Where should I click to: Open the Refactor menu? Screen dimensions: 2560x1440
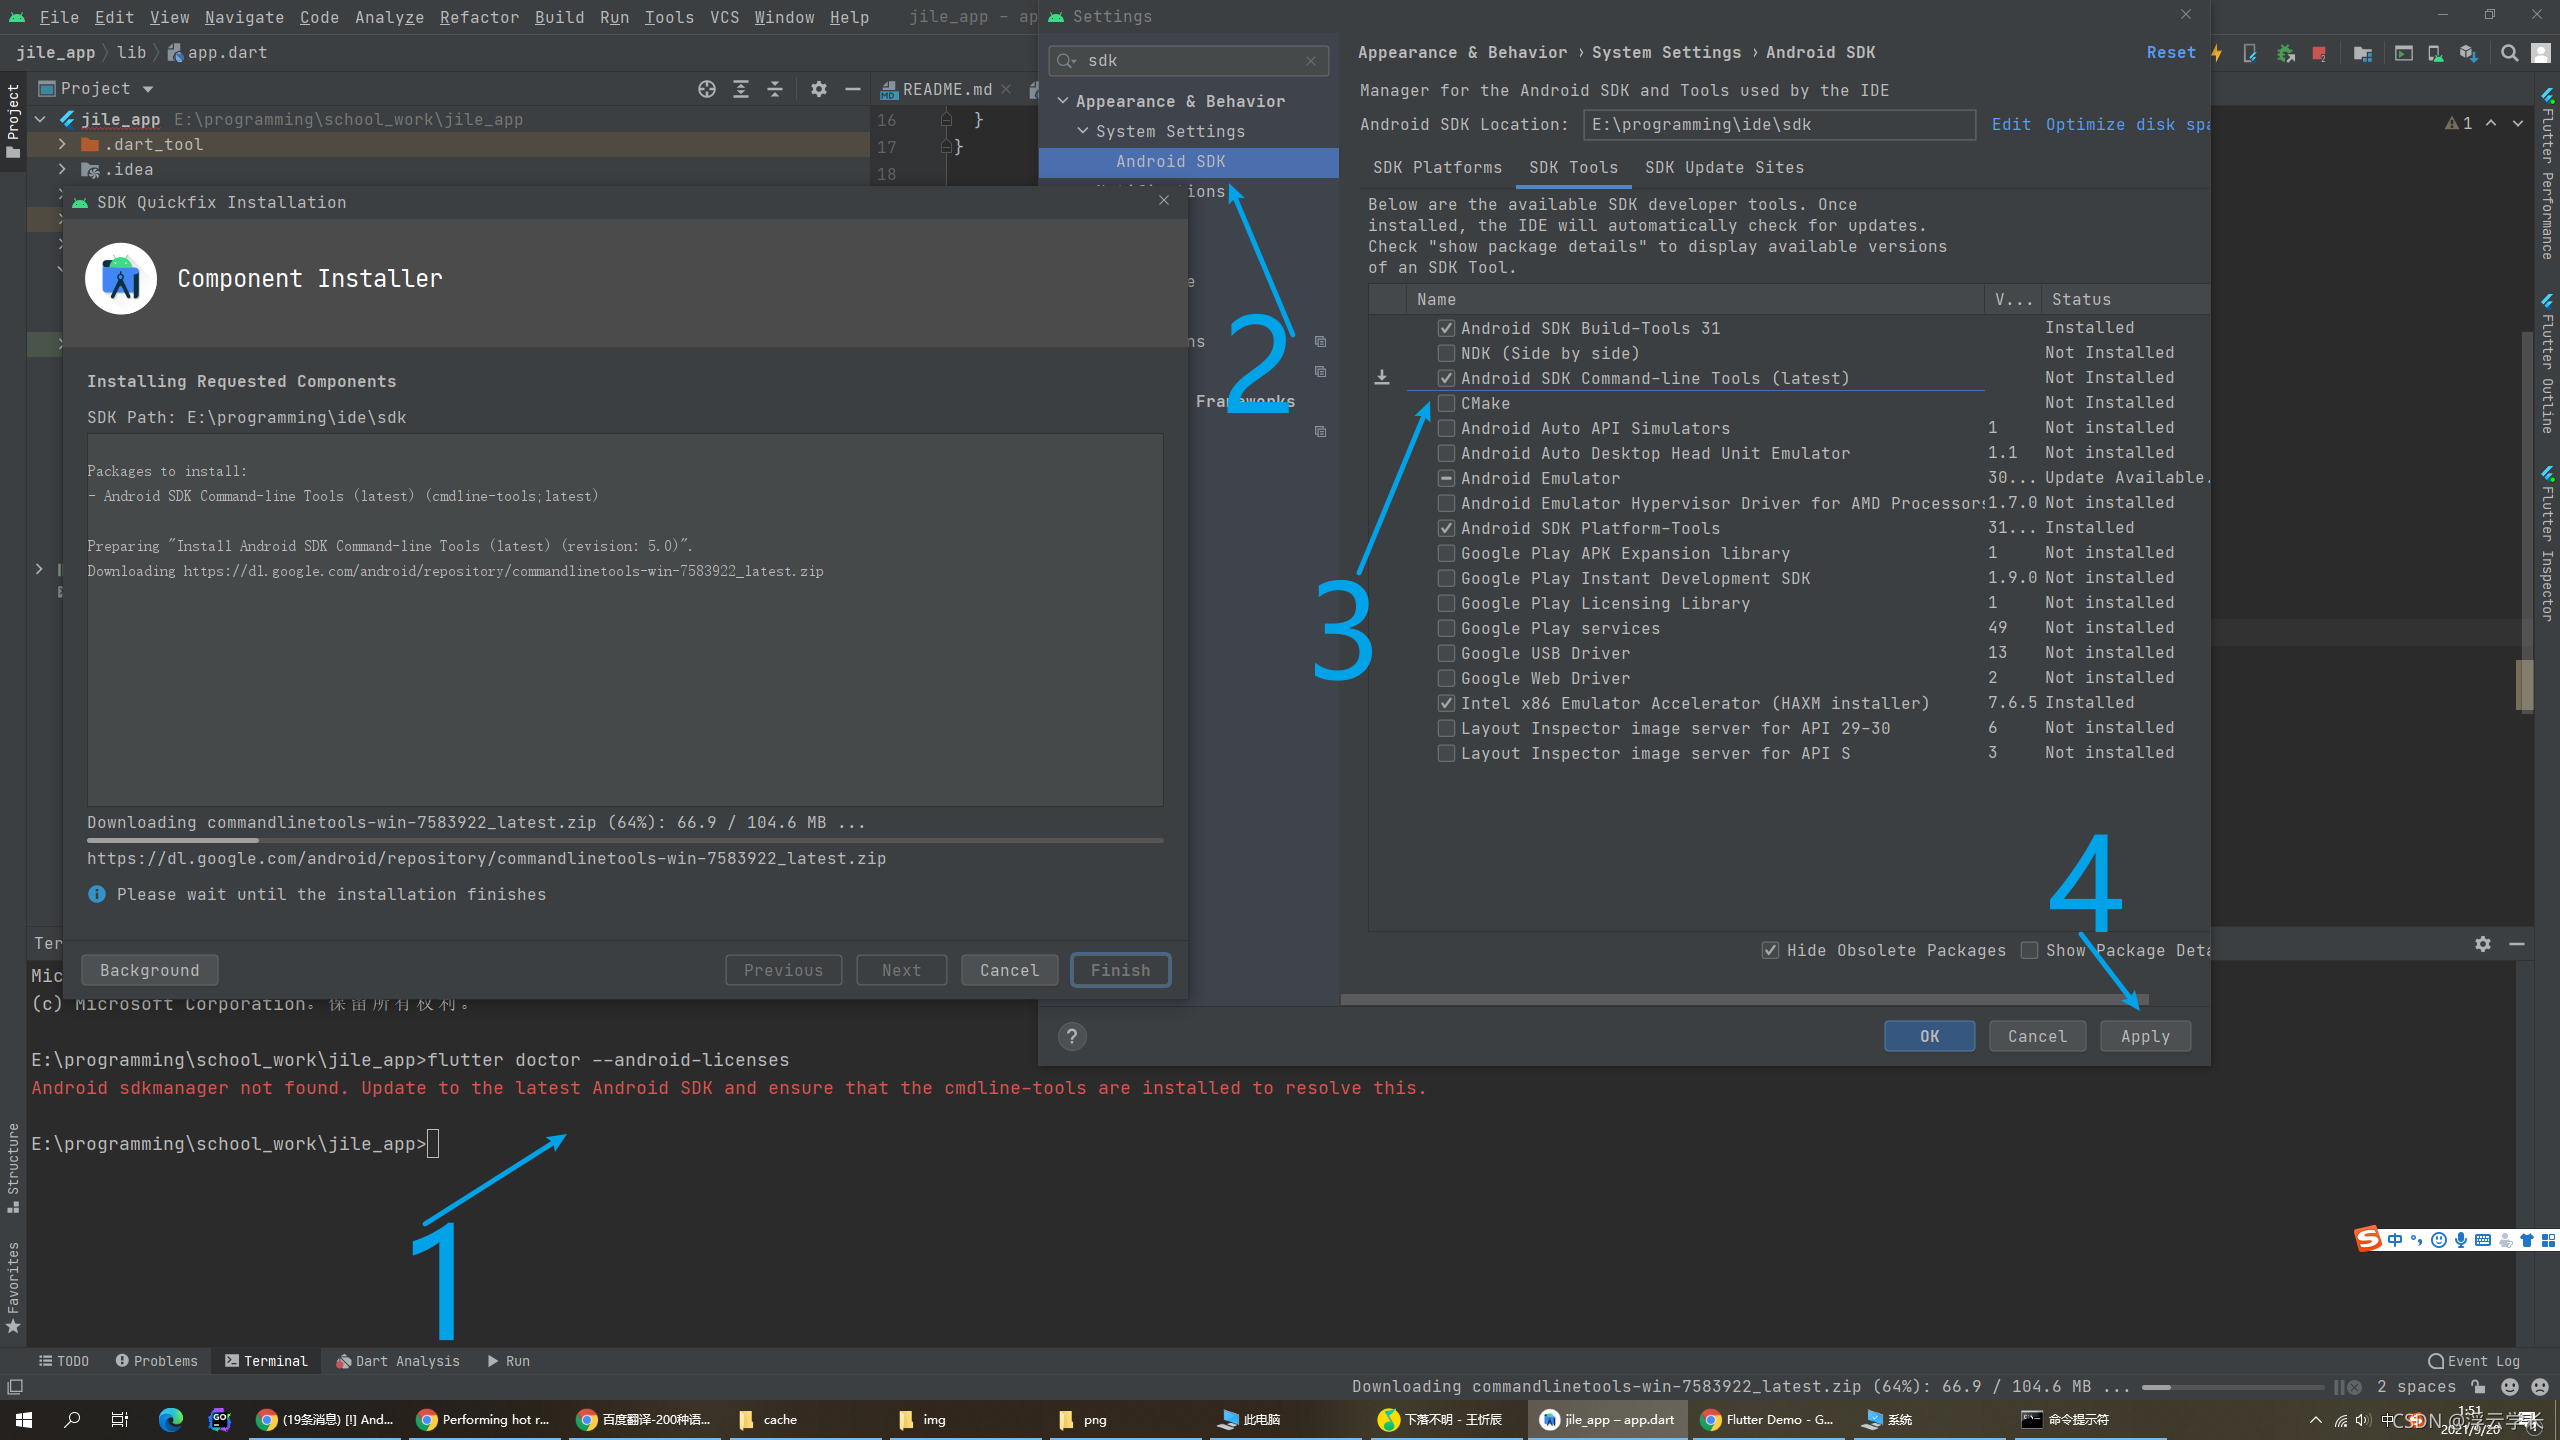(479, 17)
